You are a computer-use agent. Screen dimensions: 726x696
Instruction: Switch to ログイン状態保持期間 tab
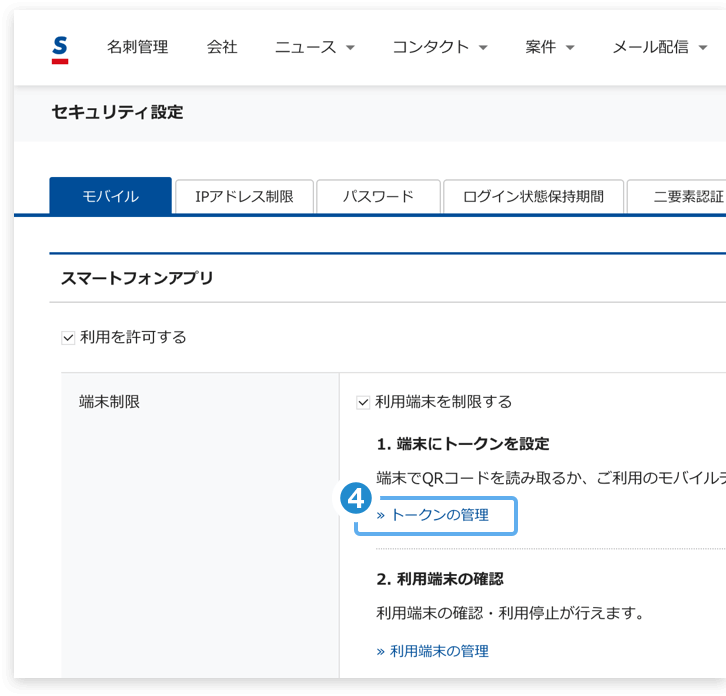coord(533,196)
